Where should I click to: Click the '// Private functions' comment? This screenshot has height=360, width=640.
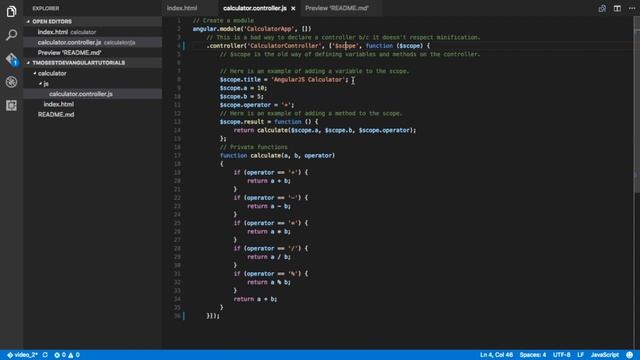point(253,147)
